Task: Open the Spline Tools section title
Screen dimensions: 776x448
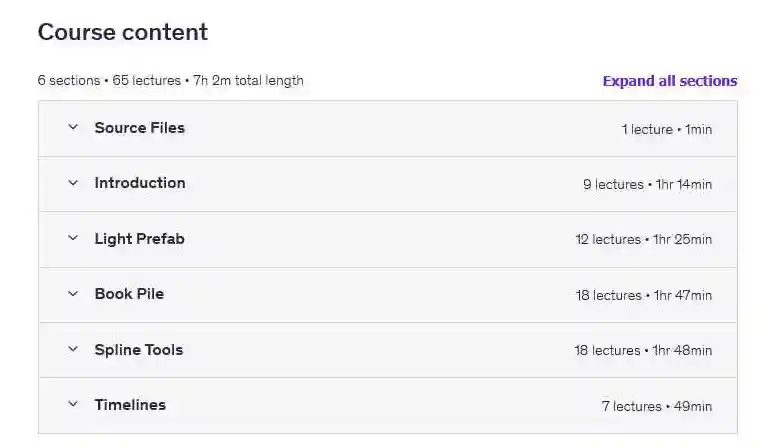Action: coord(138,350)
